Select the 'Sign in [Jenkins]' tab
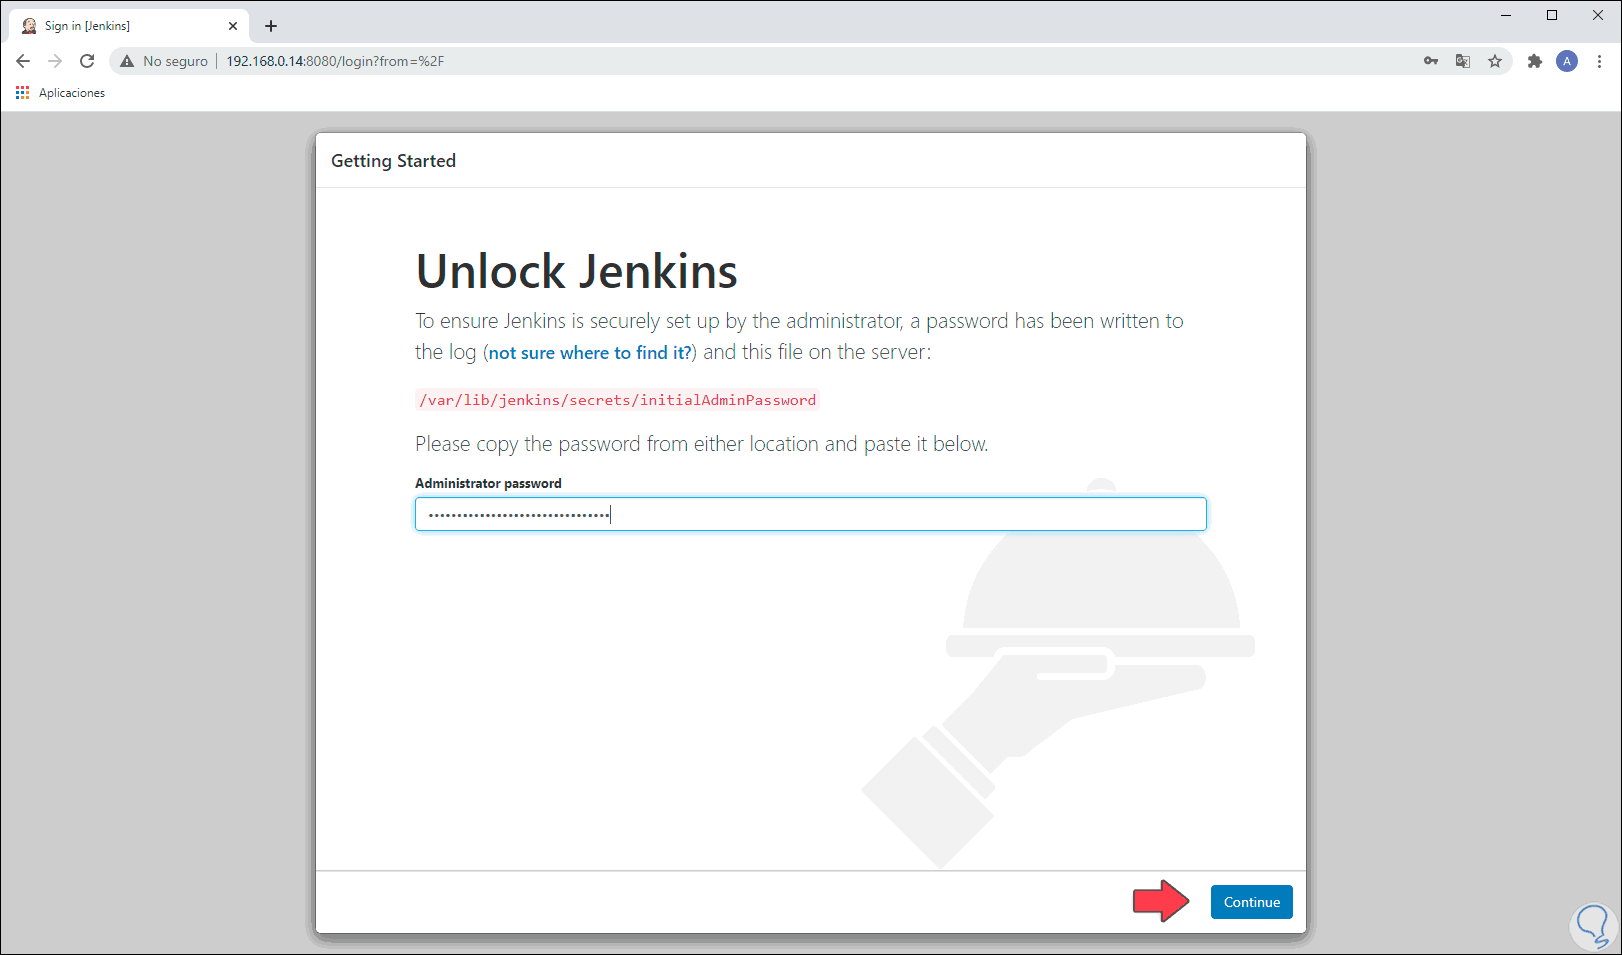This screenshot has height=955, width=1622. 130,26
